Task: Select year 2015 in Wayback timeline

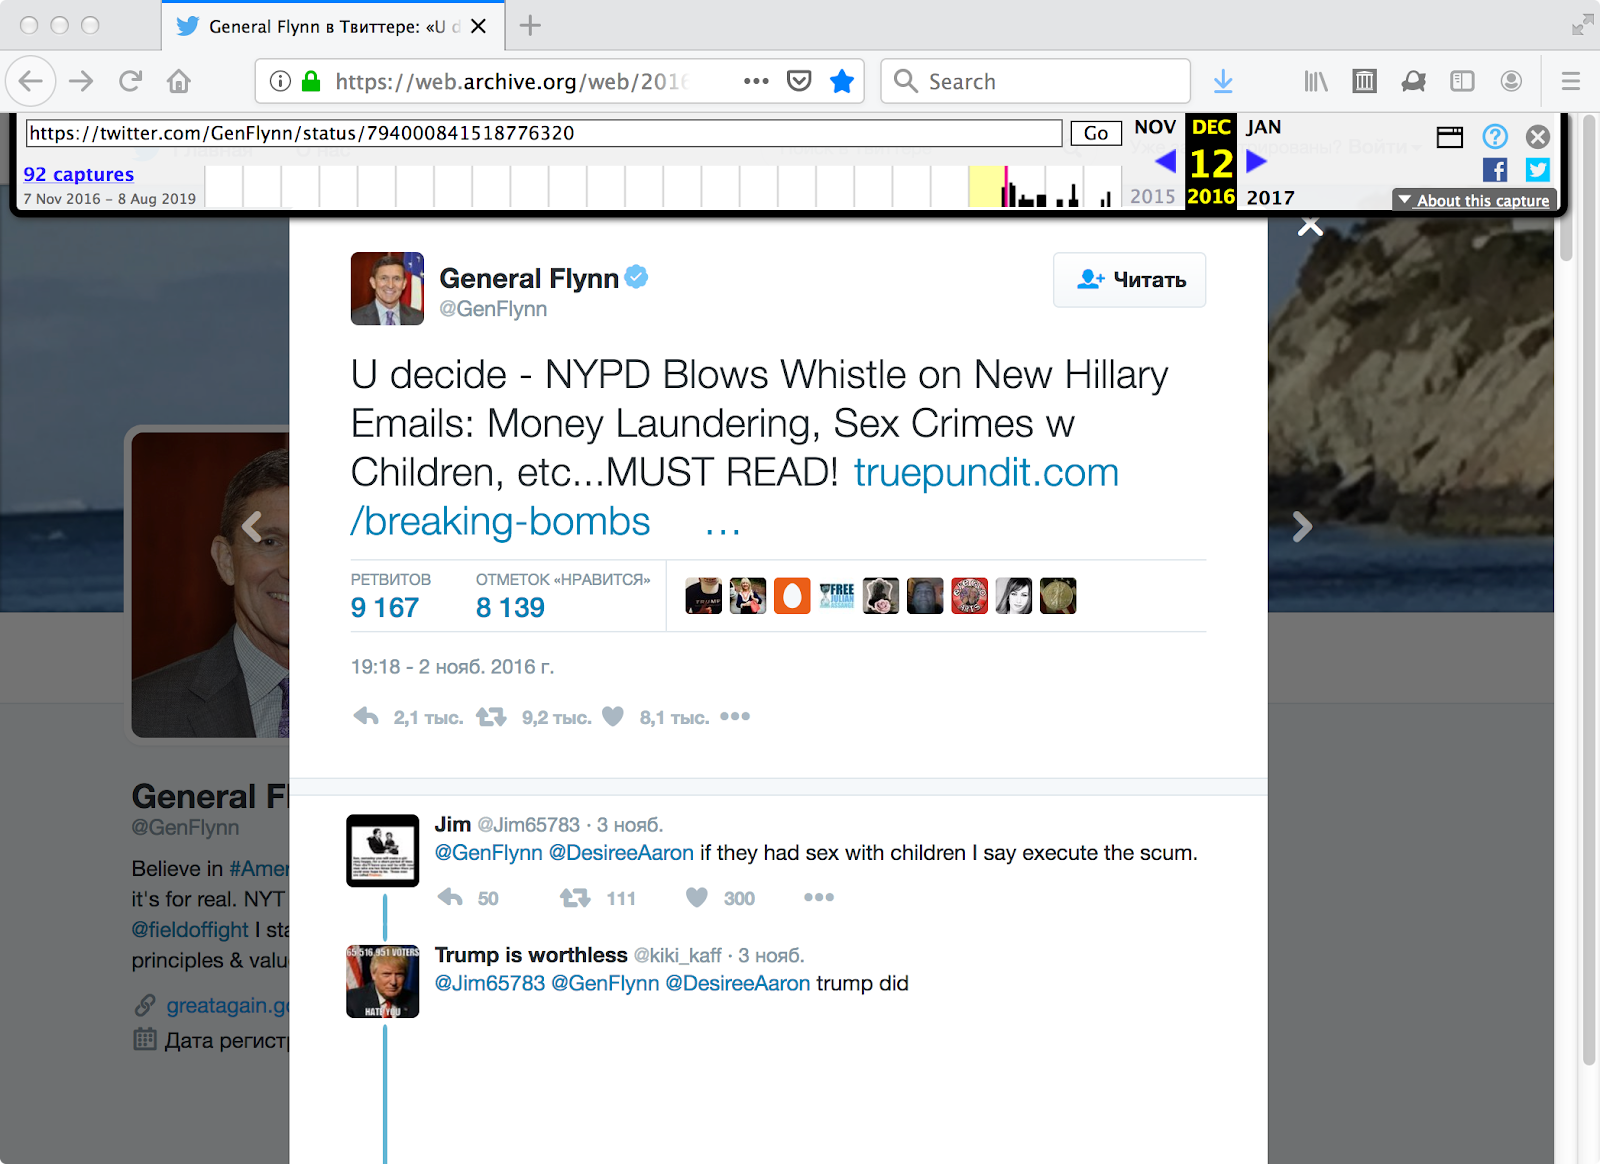Action: point(1153,197)
